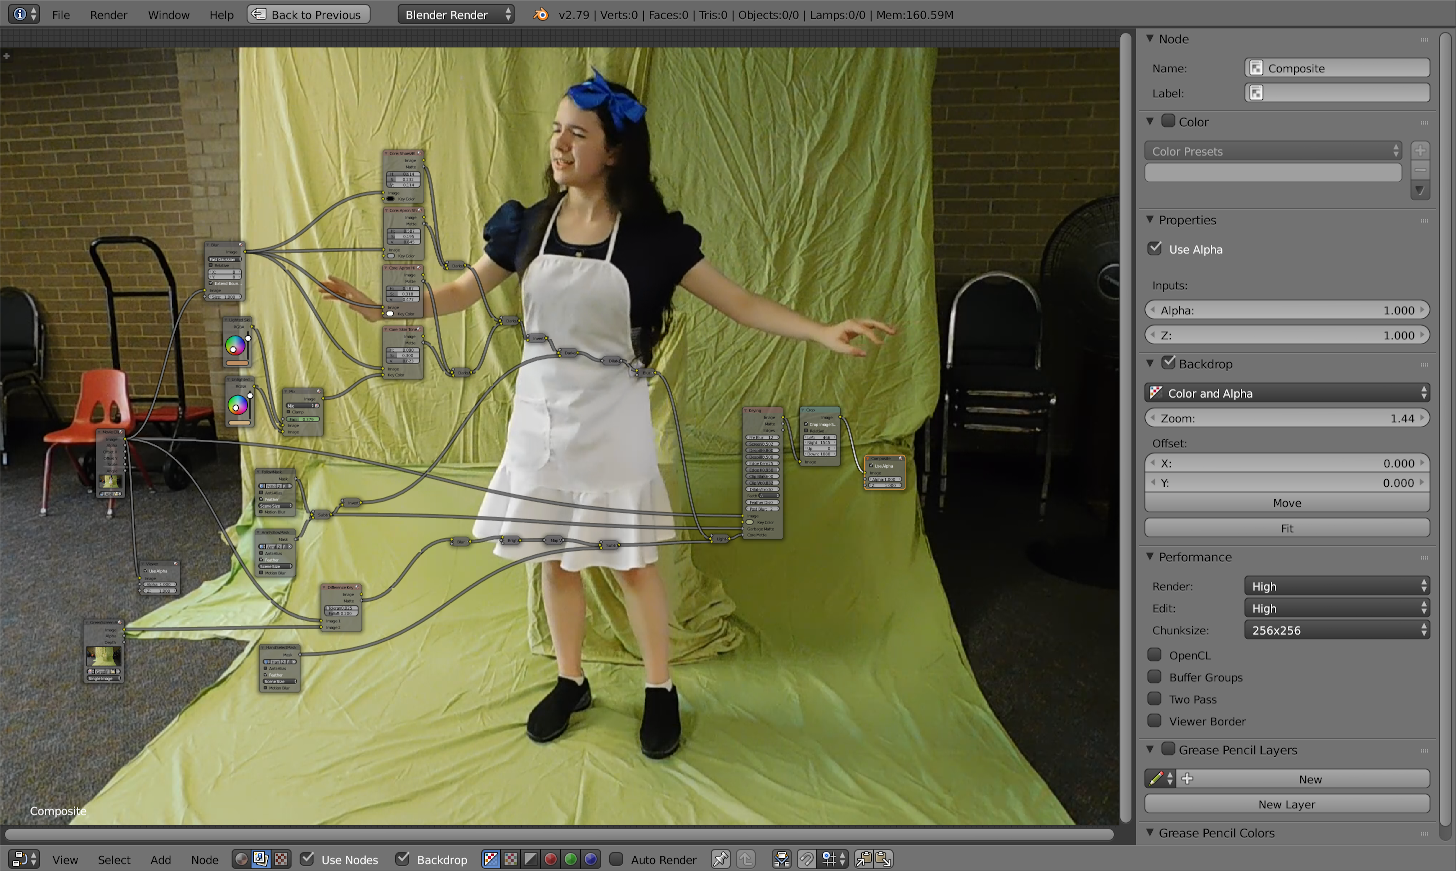1456x871 pixels.
Task: Click the pin node tree icon
Action: 720,859
